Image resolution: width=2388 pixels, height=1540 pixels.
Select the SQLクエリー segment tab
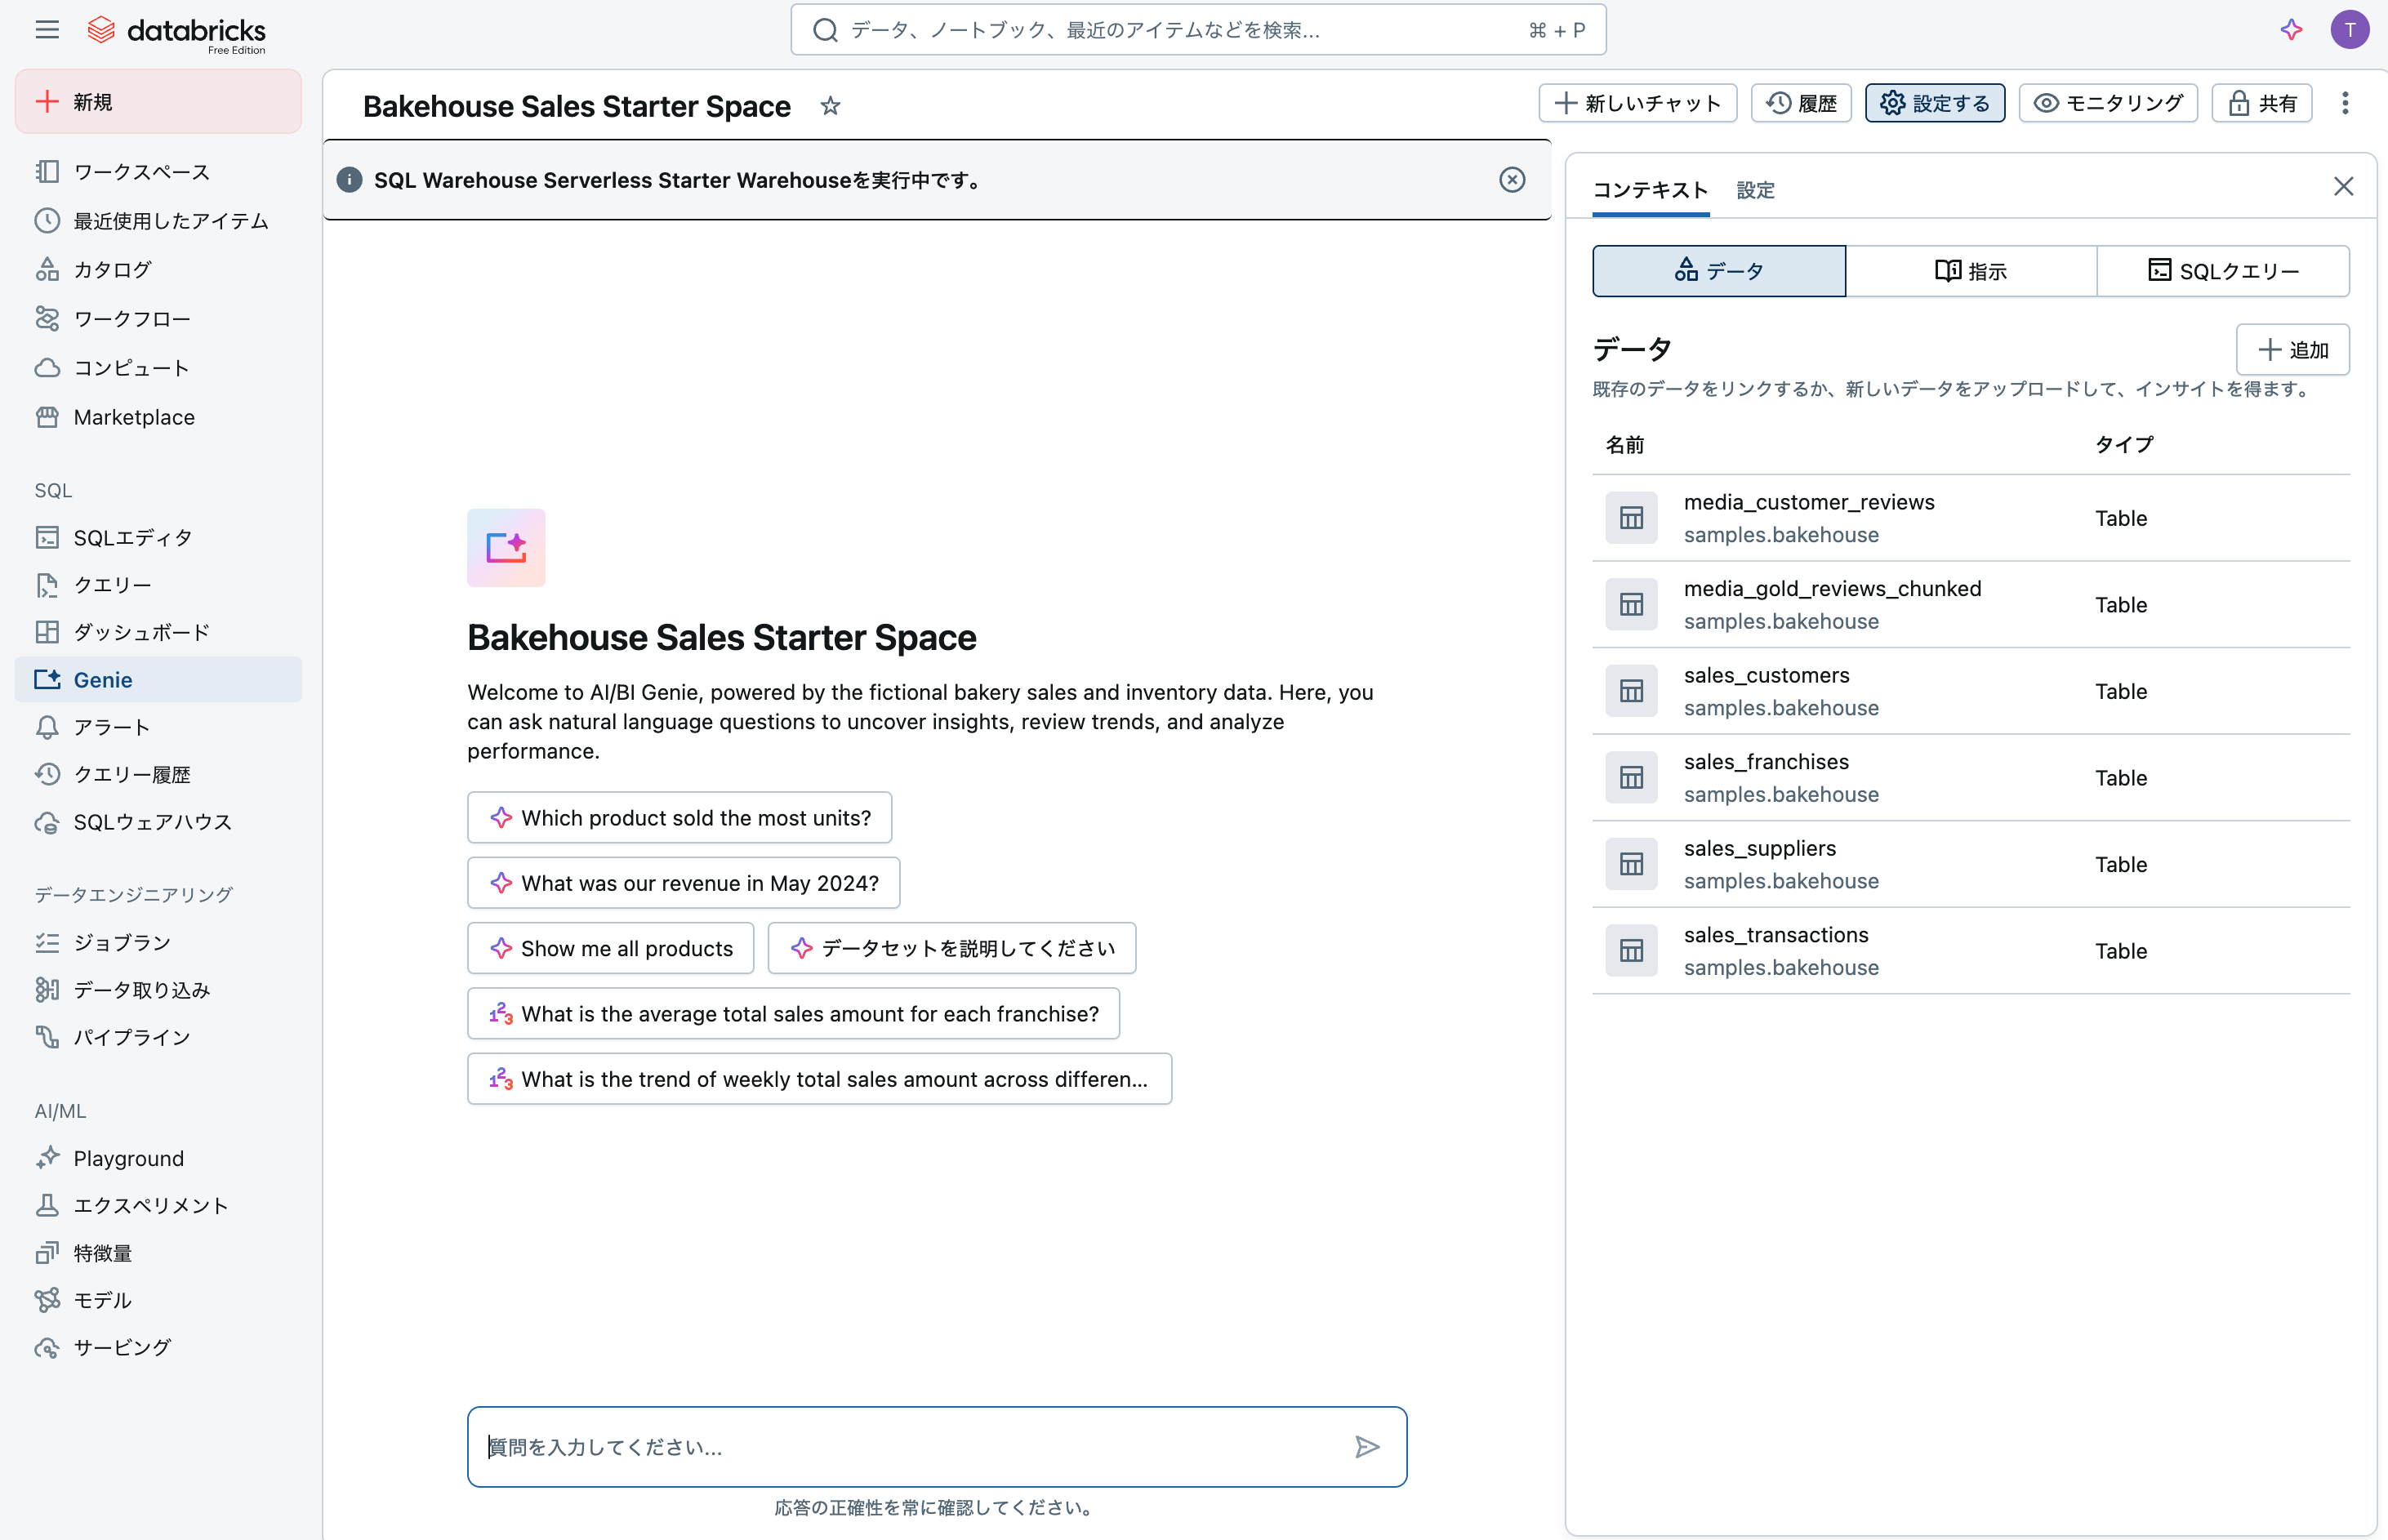(2223, 271)
